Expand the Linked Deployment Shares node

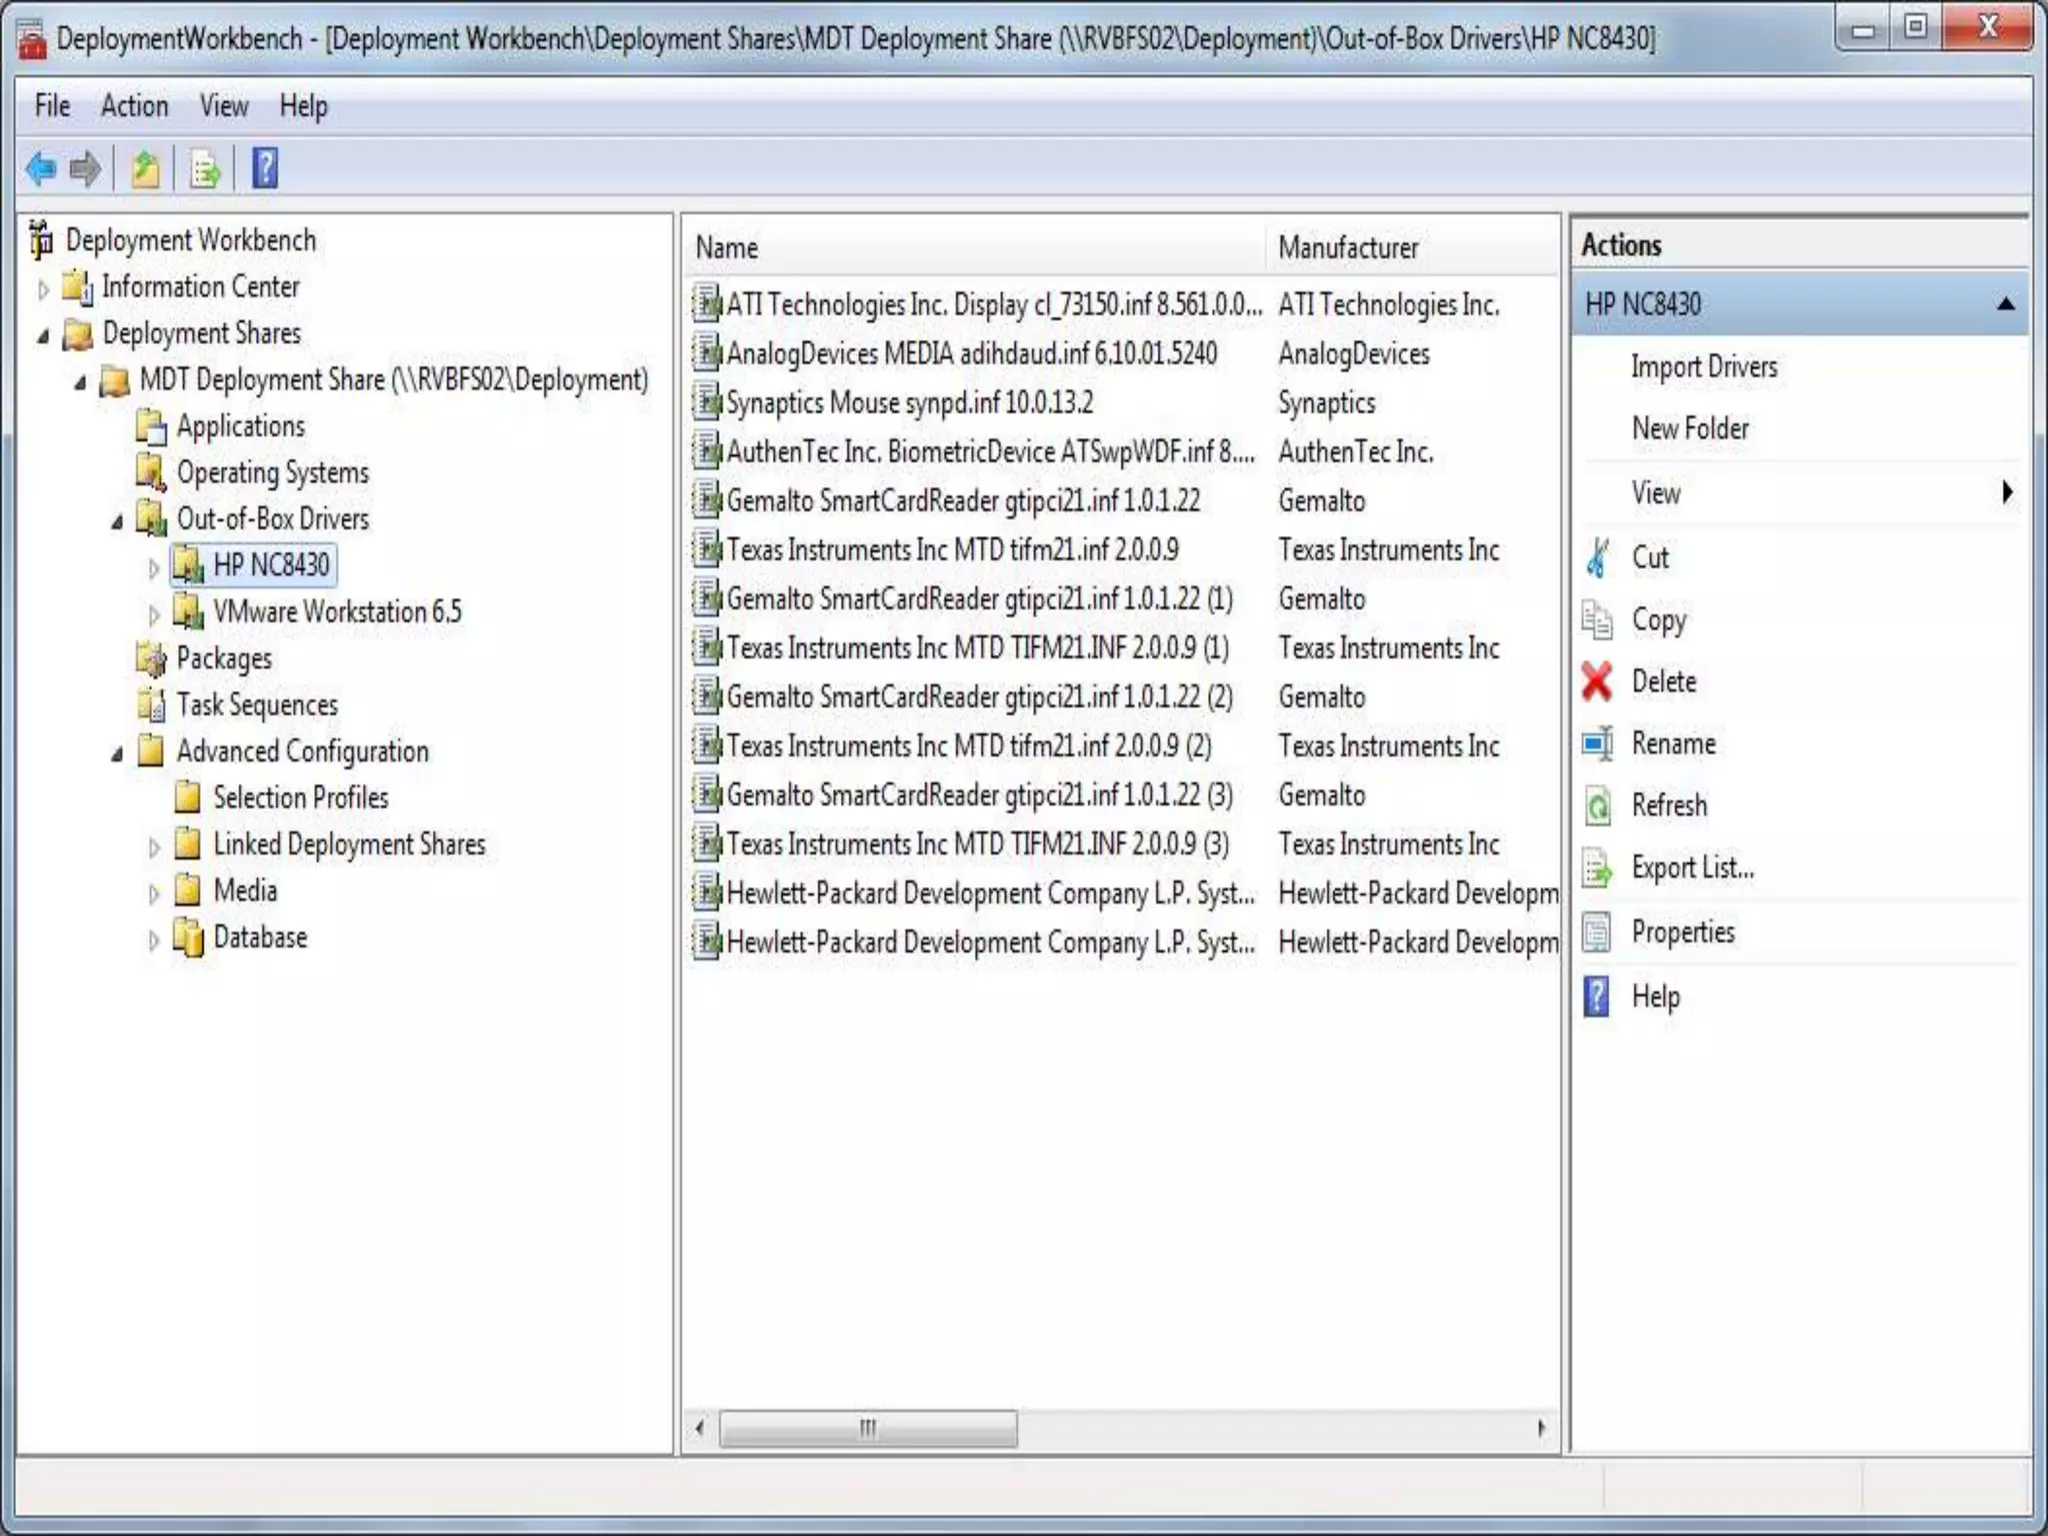point(154,847)
